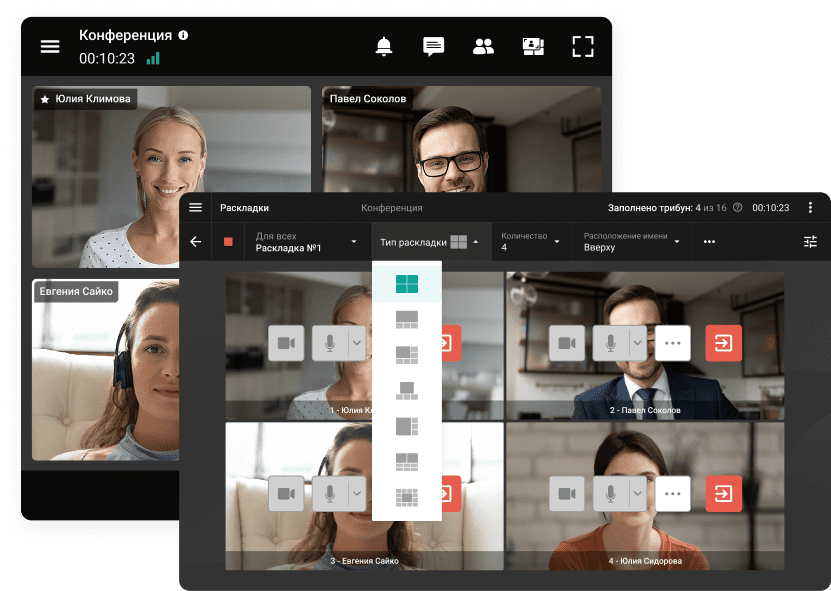Expand the Раскладка №1 dropdown
The image size is (831, 591).
pos(306,242)
